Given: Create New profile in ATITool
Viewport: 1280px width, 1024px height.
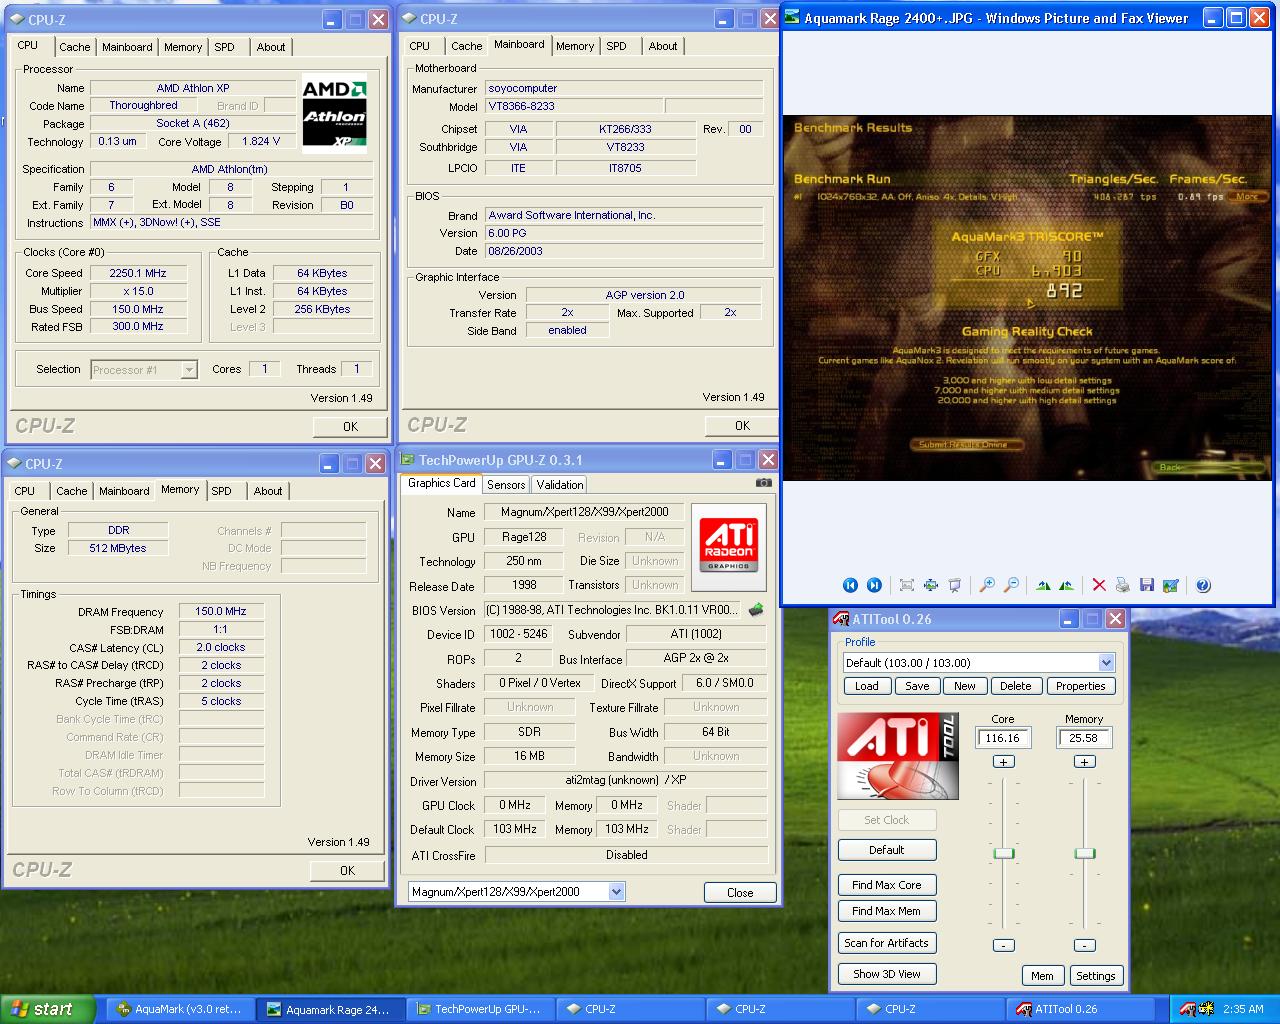Looking at the screenshot, I should coord(965,686).
